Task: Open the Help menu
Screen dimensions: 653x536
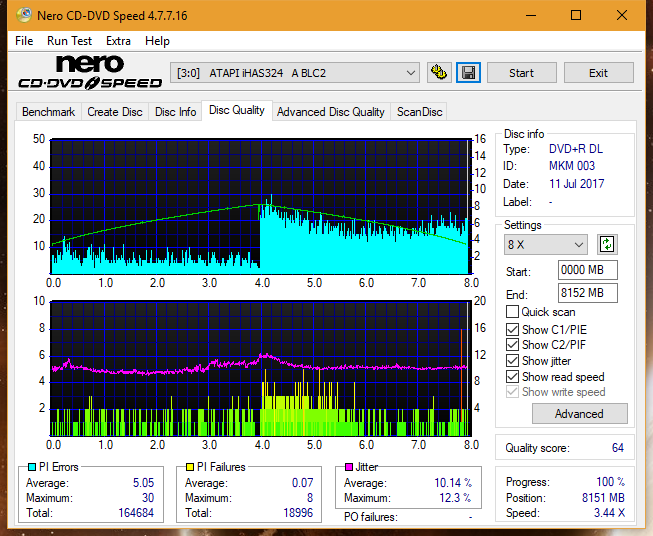Action: pos(157,41)
